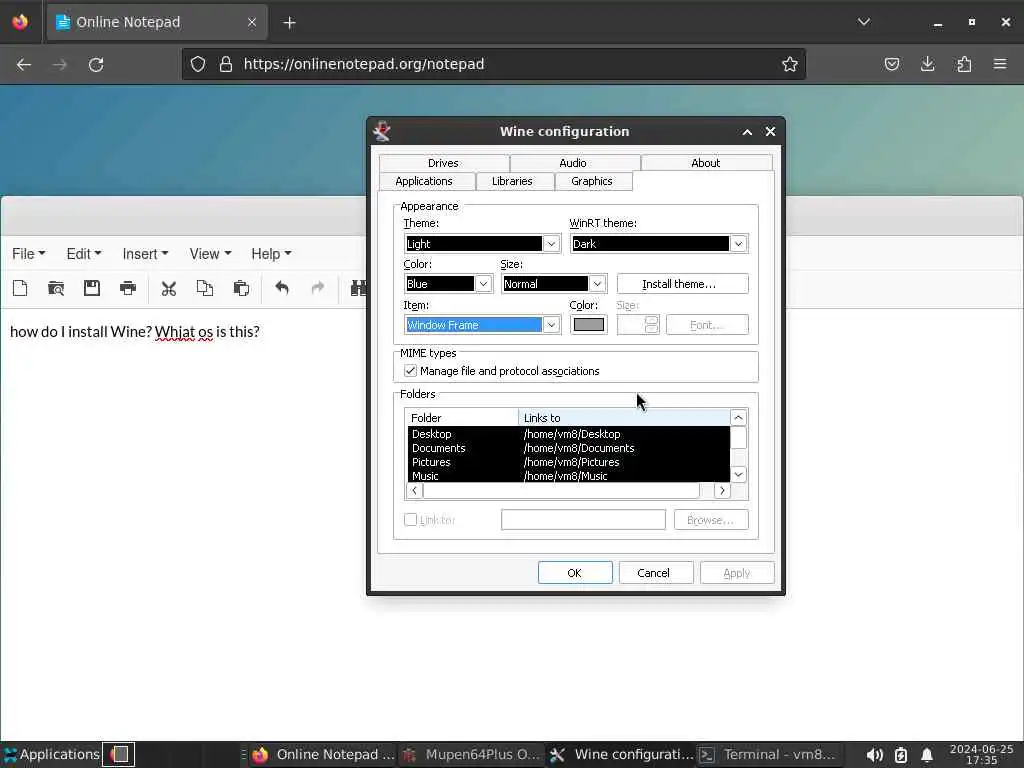1024x768 pixels.
Task: Click the Browse... button
Action: tap(711, 520)
